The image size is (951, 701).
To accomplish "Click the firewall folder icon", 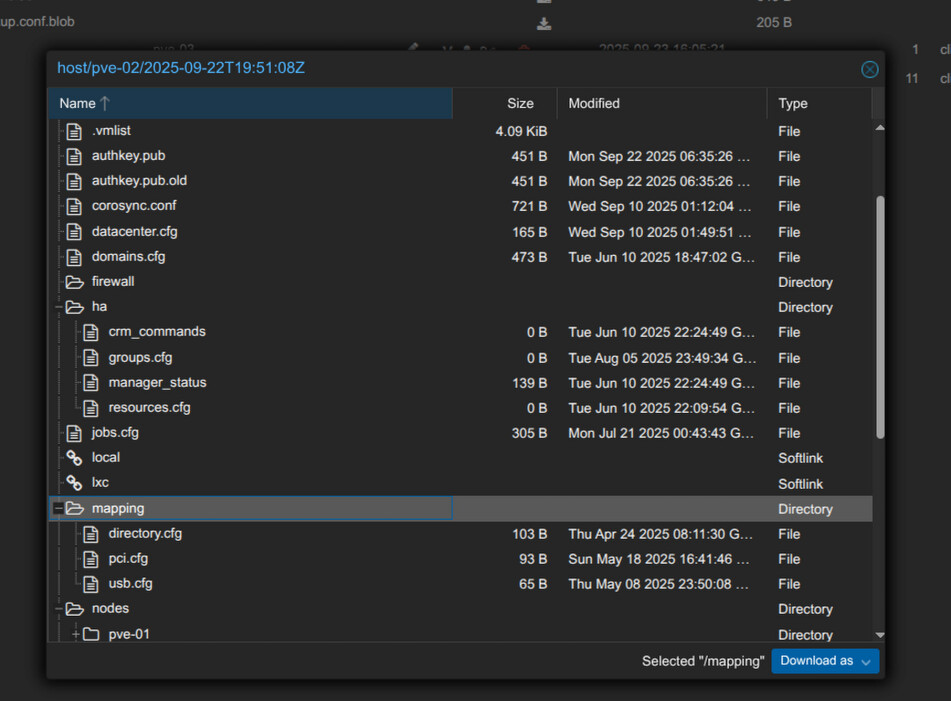I will coord(74,282).
